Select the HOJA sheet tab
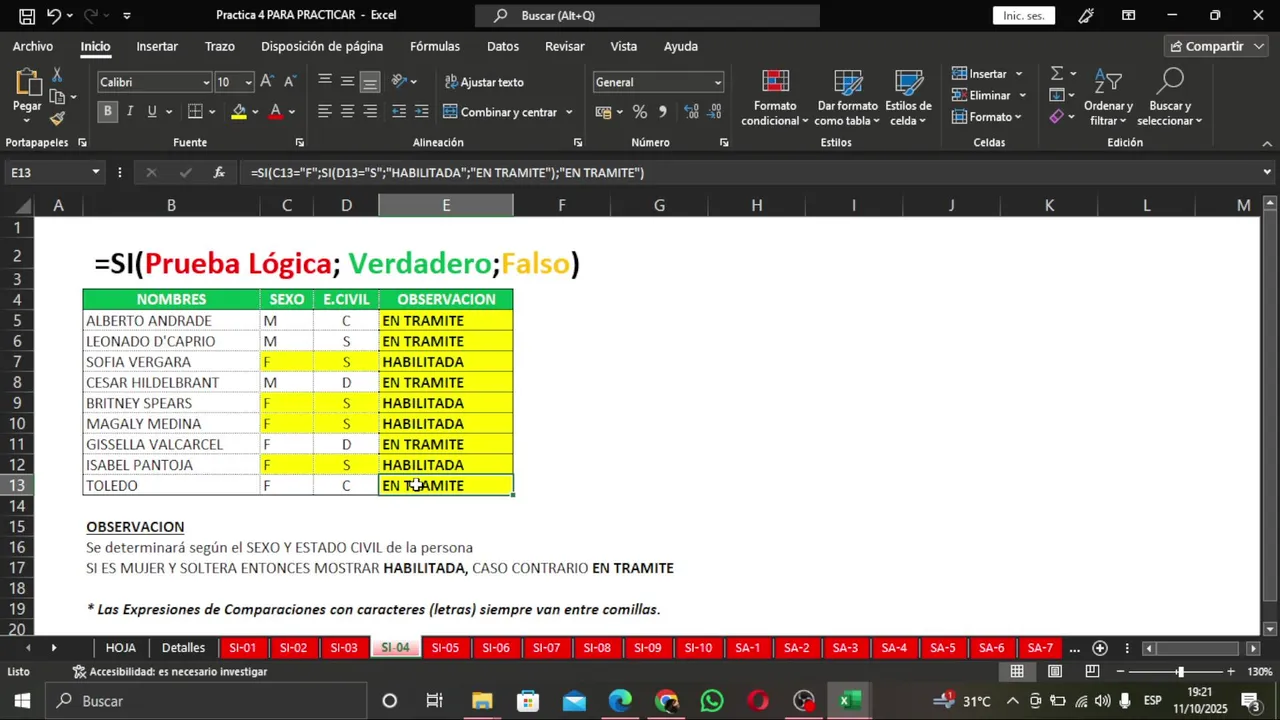Screen dimensions: 1280x720 pyautogui.click(x=121, y=648)
